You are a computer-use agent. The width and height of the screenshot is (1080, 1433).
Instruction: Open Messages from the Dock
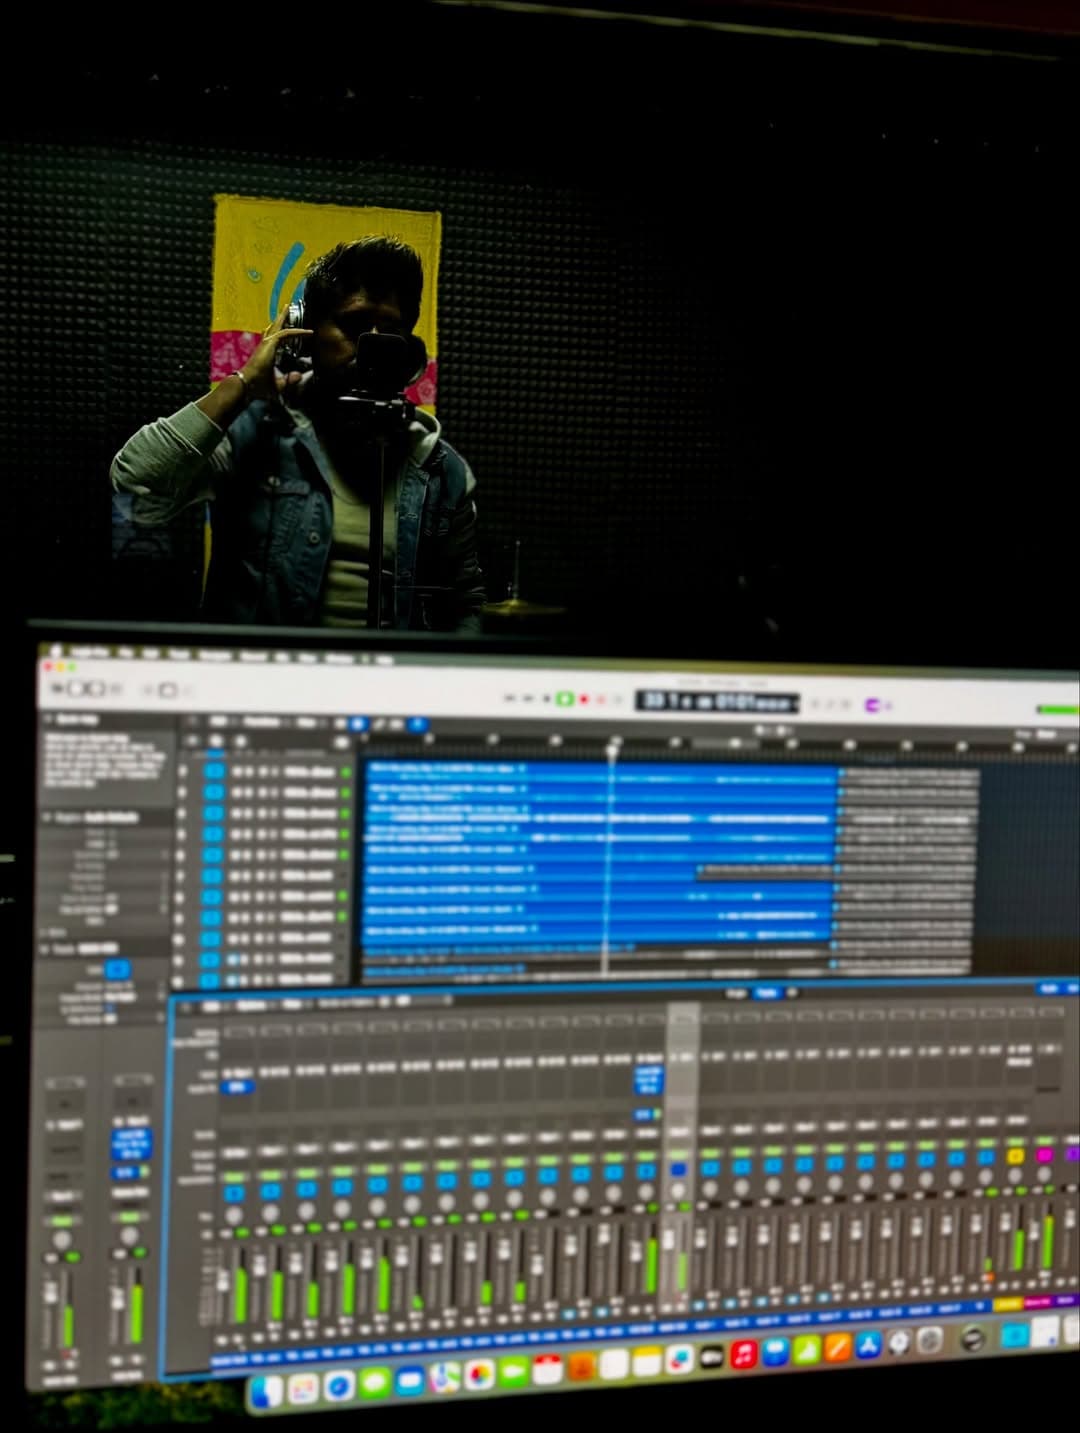pos(374,1384)
